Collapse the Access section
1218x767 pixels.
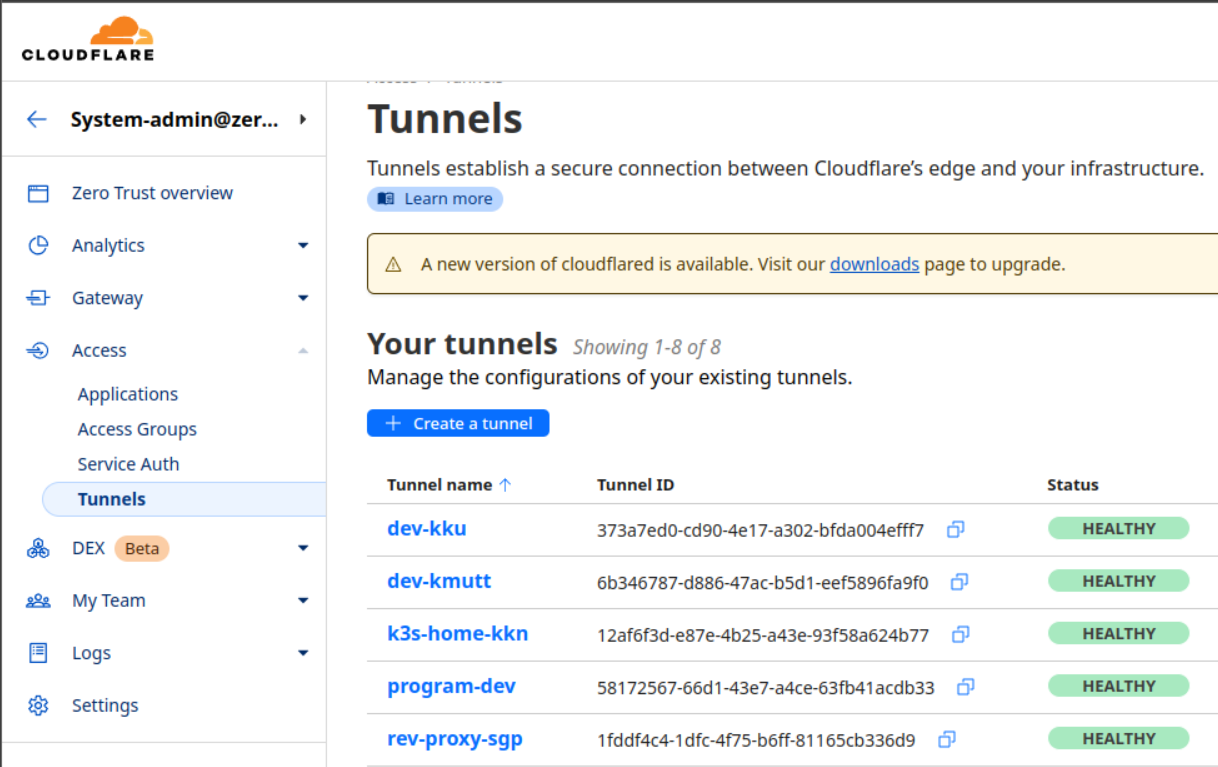(x=303, y=351)
